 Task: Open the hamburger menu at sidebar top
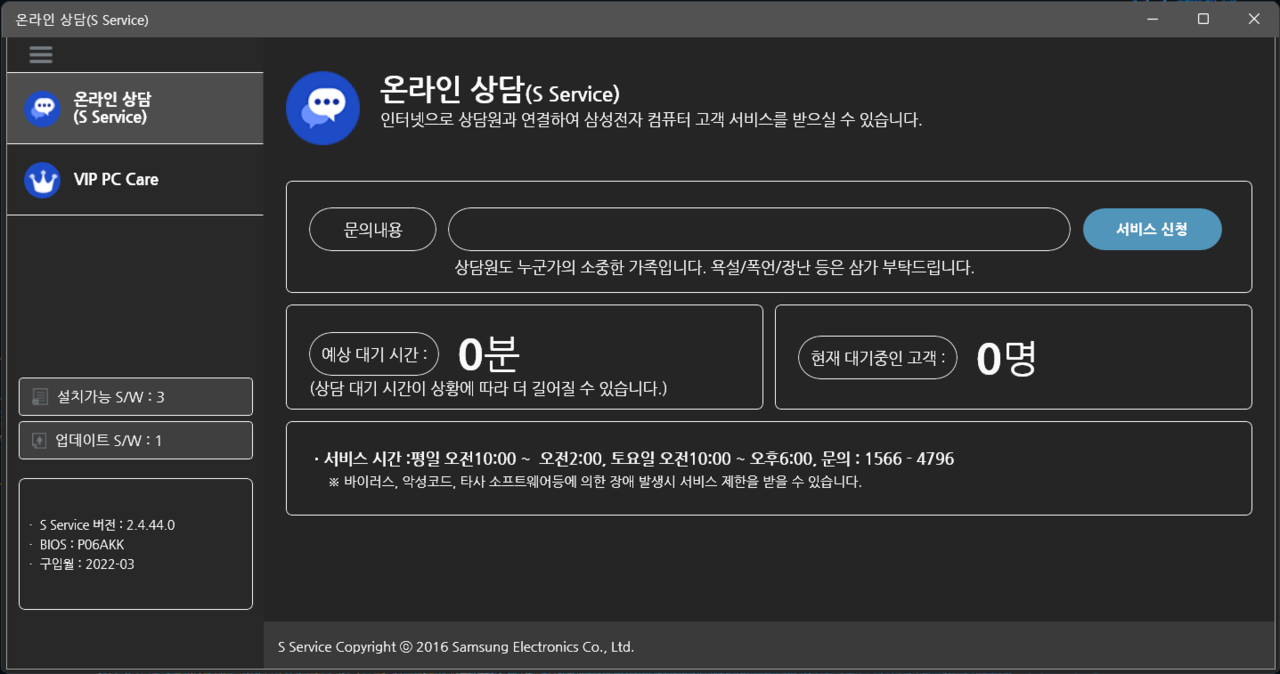pos(40,54)
